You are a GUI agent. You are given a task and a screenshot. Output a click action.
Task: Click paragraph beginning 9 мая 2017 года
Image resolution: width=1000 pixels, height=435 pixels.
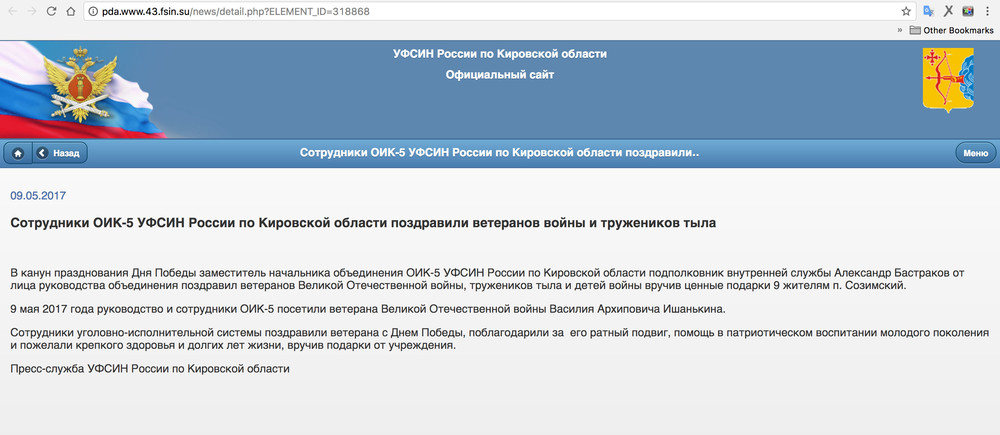[x=368, y=309]
